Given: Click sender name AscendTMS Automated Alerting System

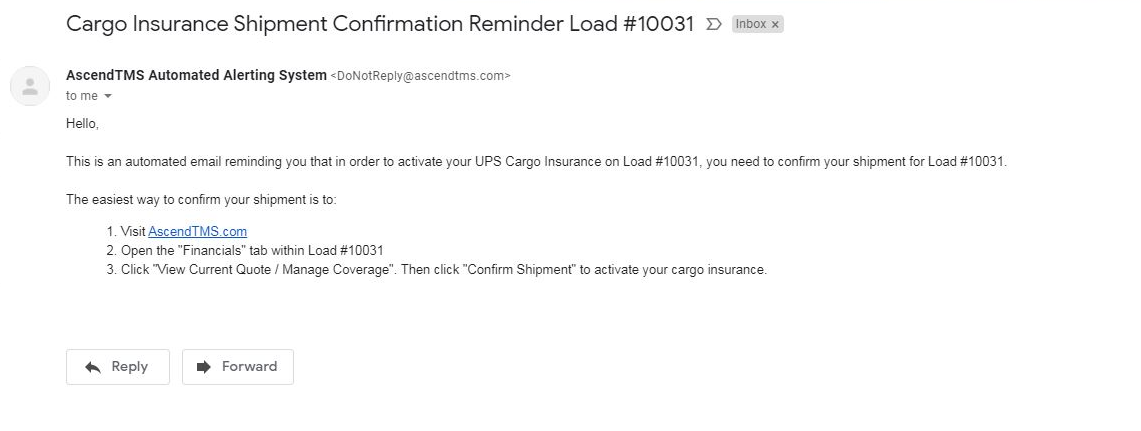Looking at the screenshot, I should click(196, 75).
